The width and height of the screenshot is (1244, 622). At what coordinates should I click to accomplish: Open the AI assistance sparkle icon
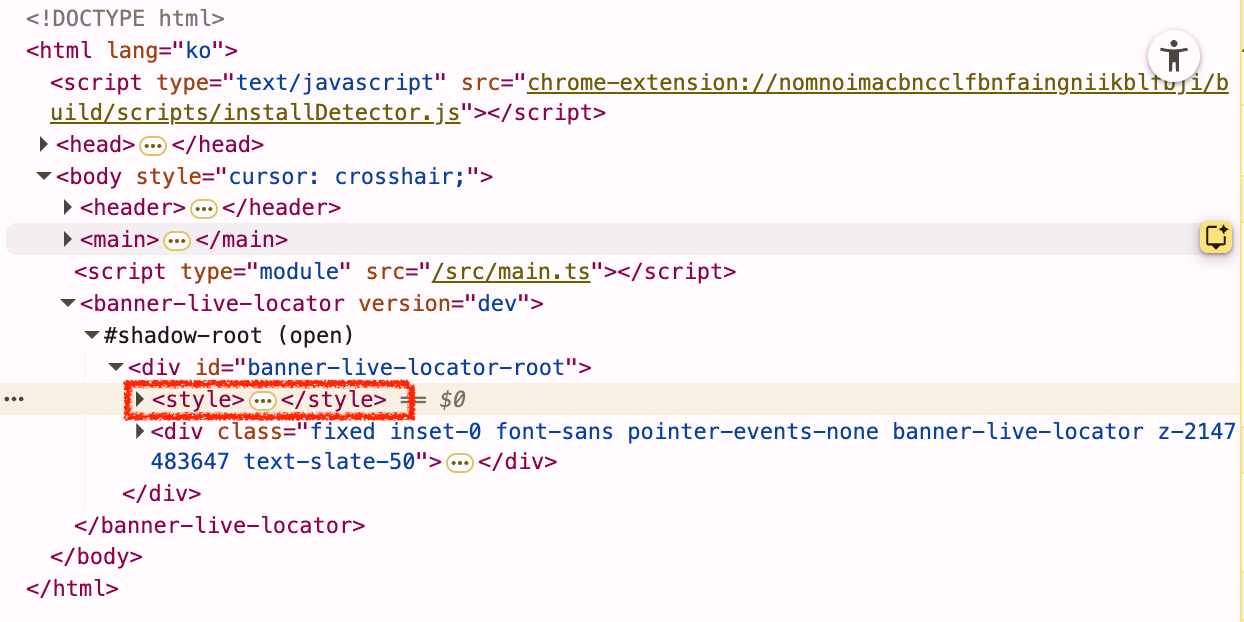[x=1216, y=238]
